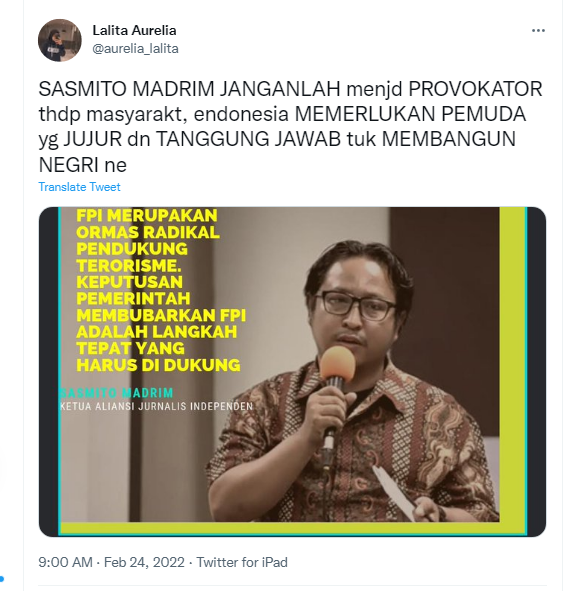The height and width of the screenshot is (591, 565).
Task: Click the blue dot at the left edge
Action: point(2,579)
